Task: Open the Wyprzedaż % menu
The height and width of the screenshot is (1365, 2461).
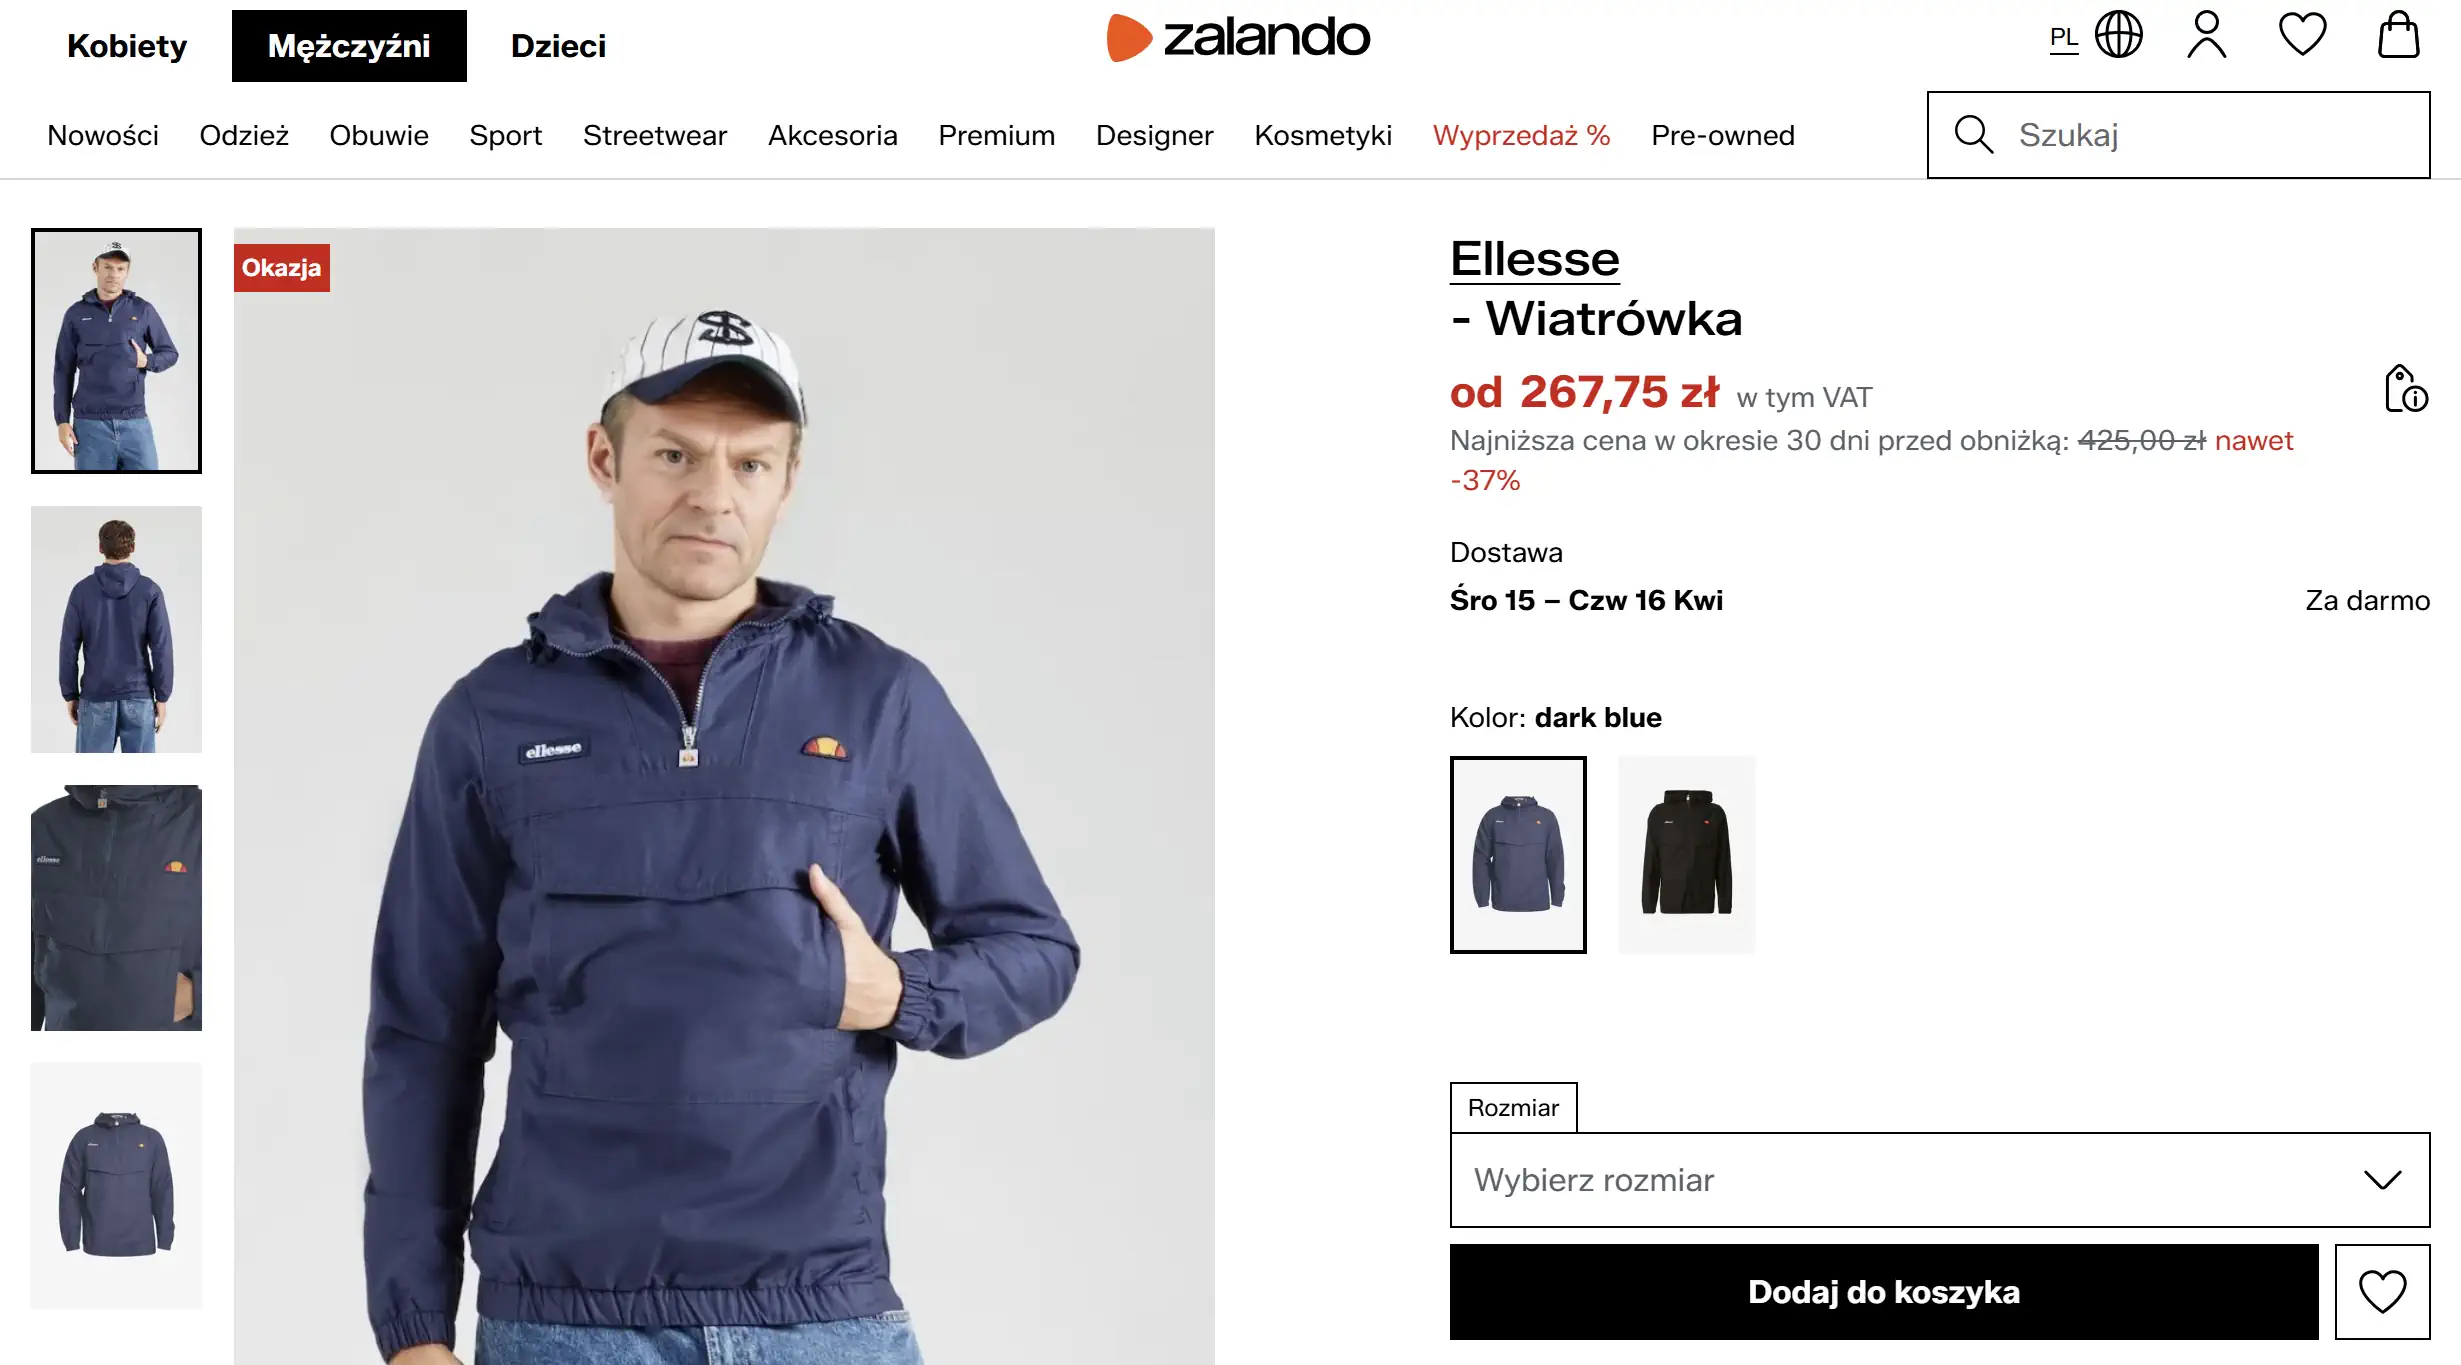Action: (1521, 135)
